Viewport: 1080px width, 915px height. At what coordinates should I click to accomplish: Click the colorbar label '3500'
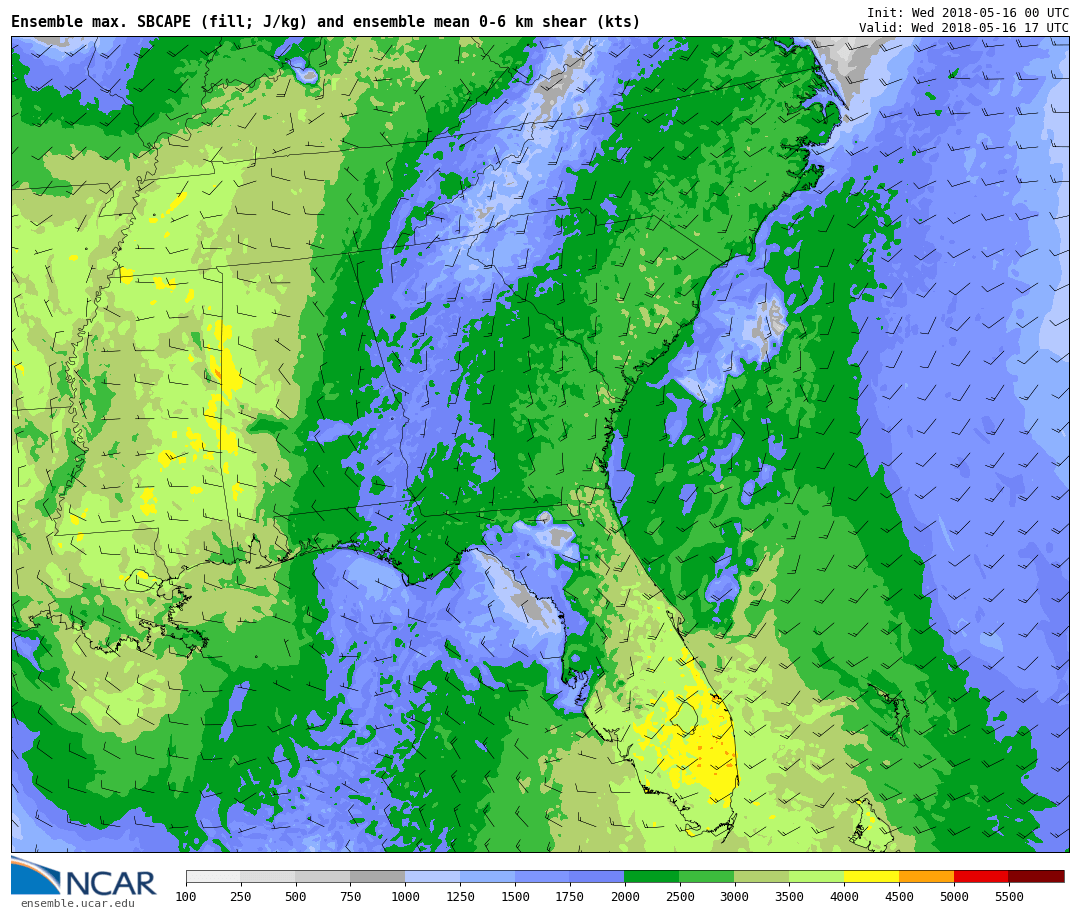pos(789,896)
